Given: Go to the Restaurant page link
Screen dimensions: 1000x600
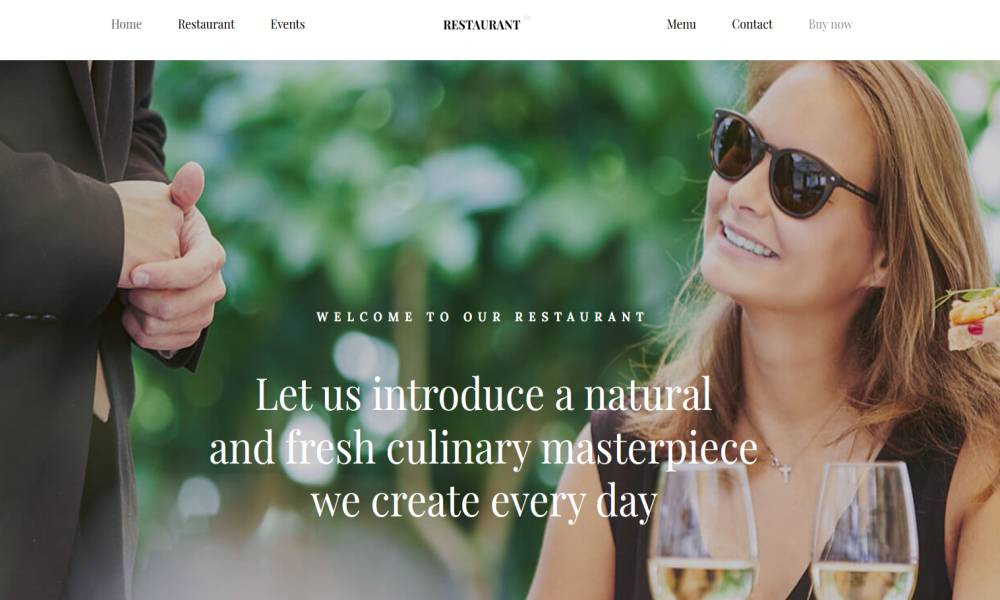Looking at the screenshot, I should coord(206,24).
